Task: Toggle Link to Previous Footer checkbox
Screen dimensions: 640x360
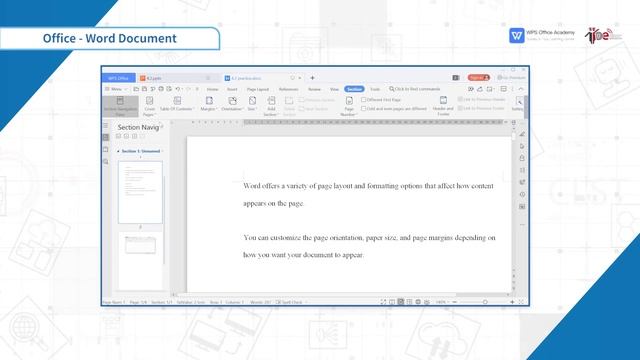Action: tap(460, 108)
